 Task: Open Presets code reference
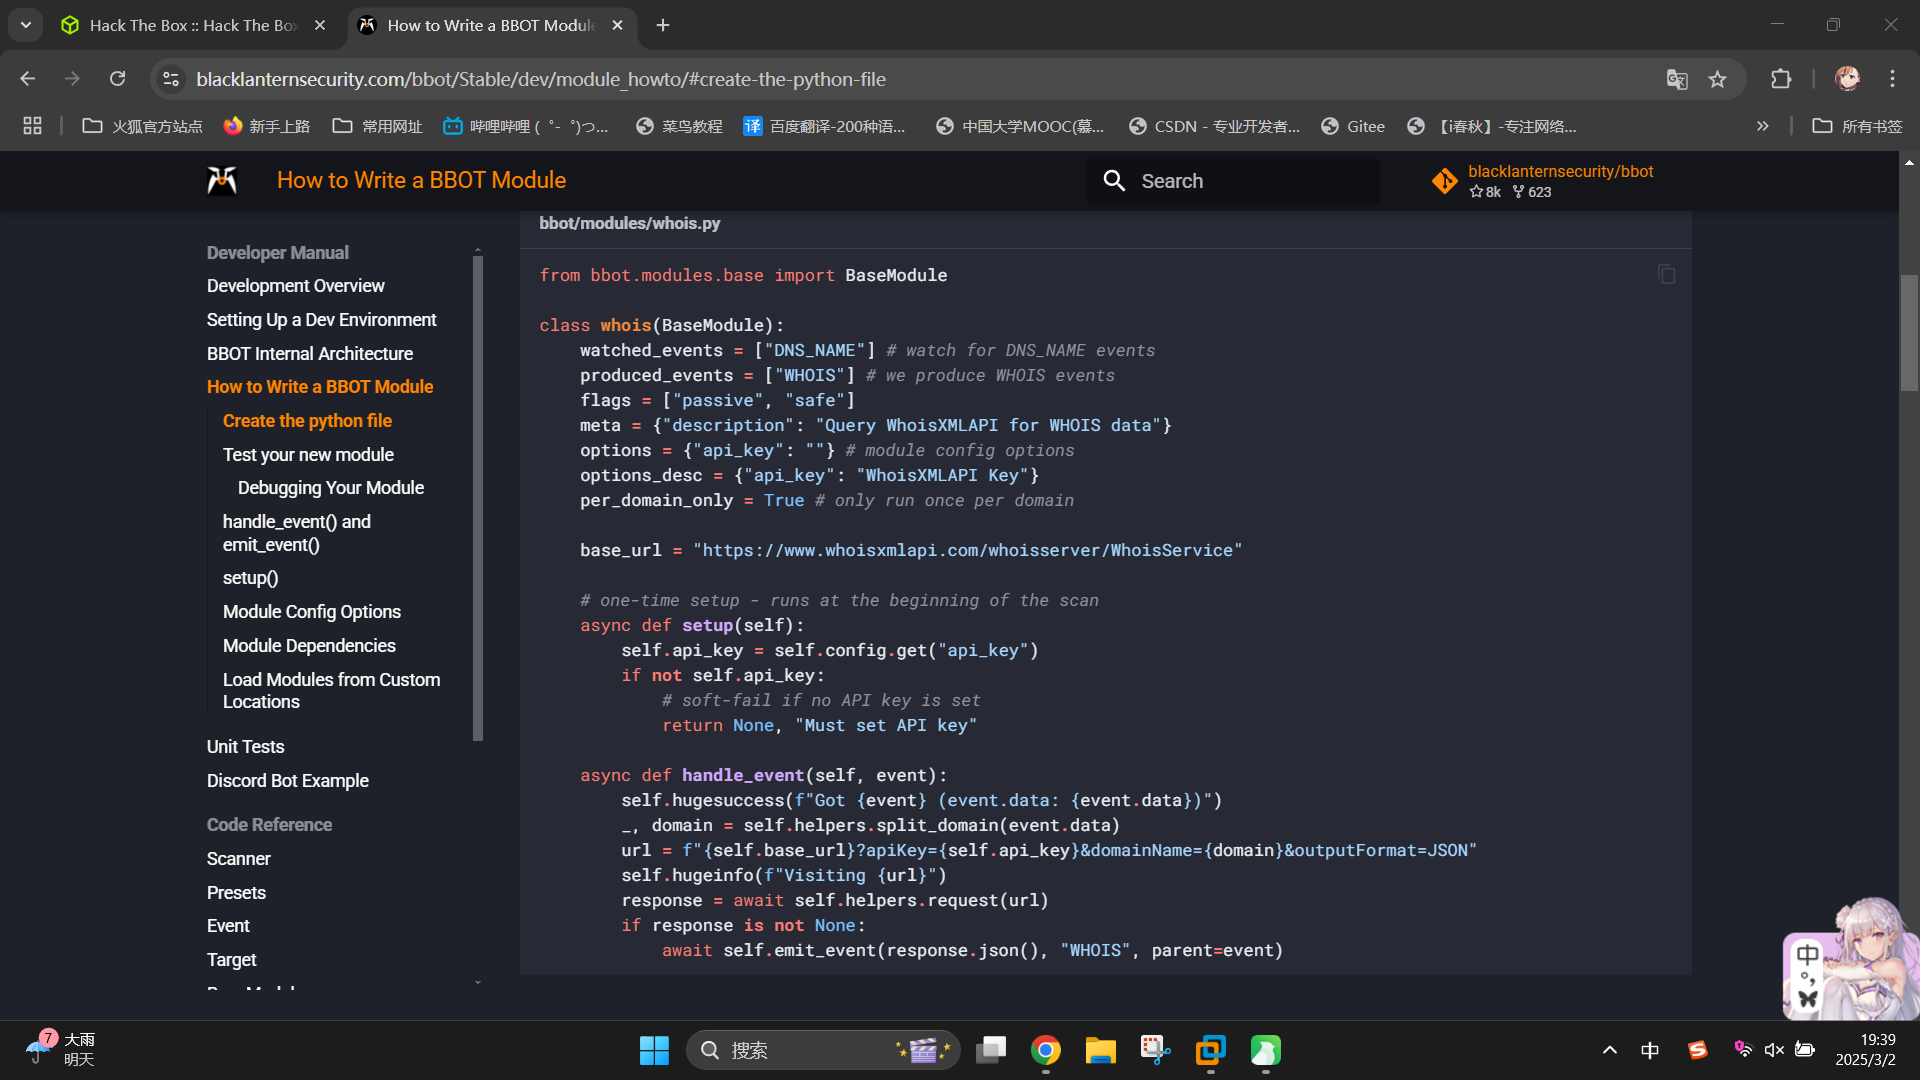[x=236, y=893]
